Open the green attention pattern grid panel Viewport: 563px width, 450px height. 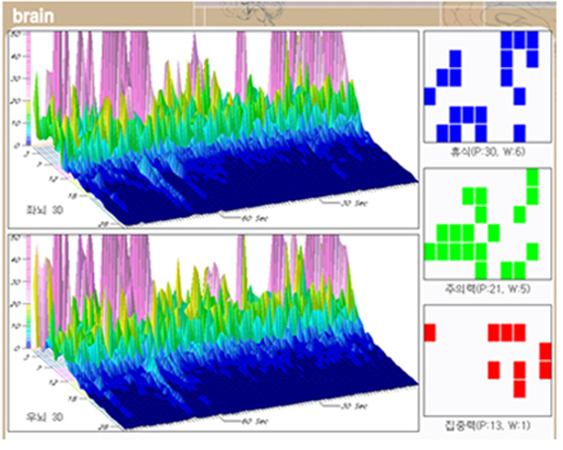pyautogui.click(x=487, y=224)
